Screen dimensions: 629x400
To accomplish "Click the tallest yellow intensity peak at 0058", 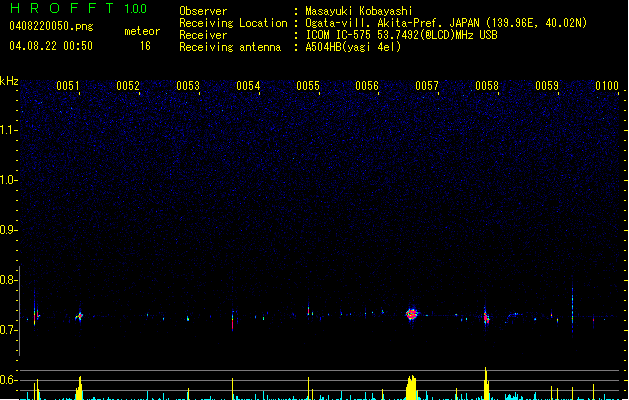I will point(486,384).
